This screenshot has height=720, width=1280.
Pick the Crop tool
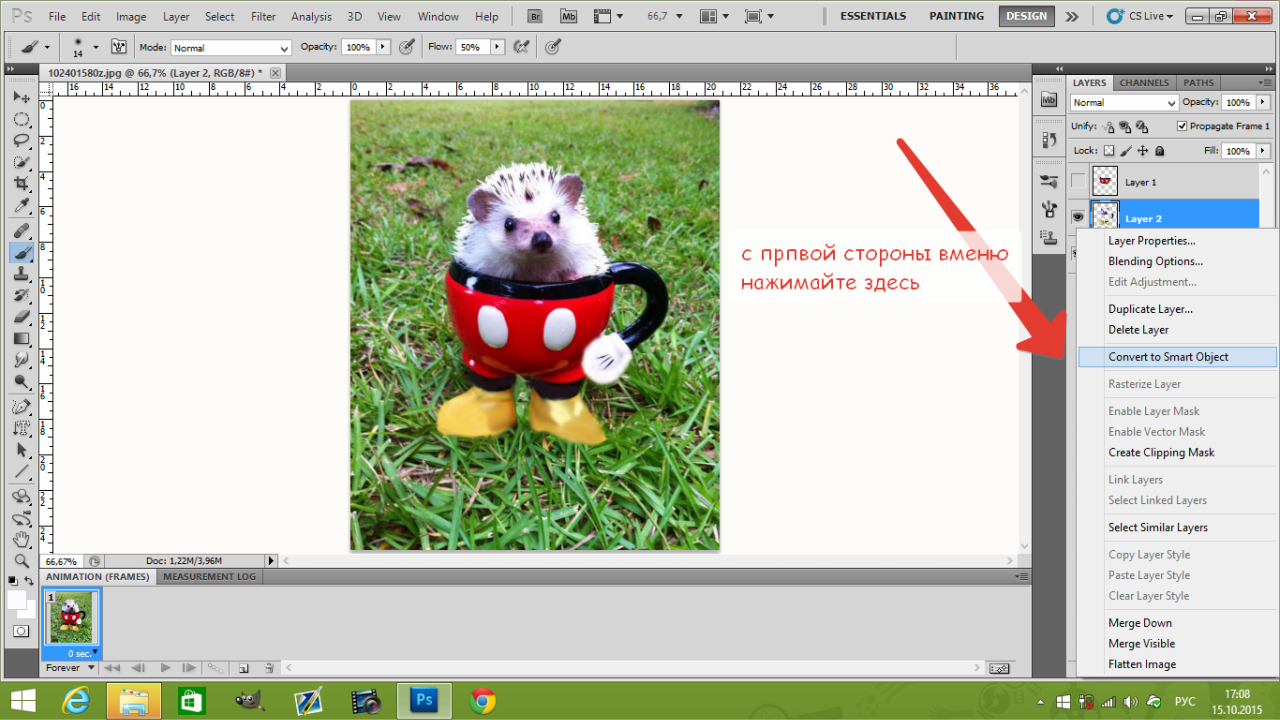click(x=21, y=184)
